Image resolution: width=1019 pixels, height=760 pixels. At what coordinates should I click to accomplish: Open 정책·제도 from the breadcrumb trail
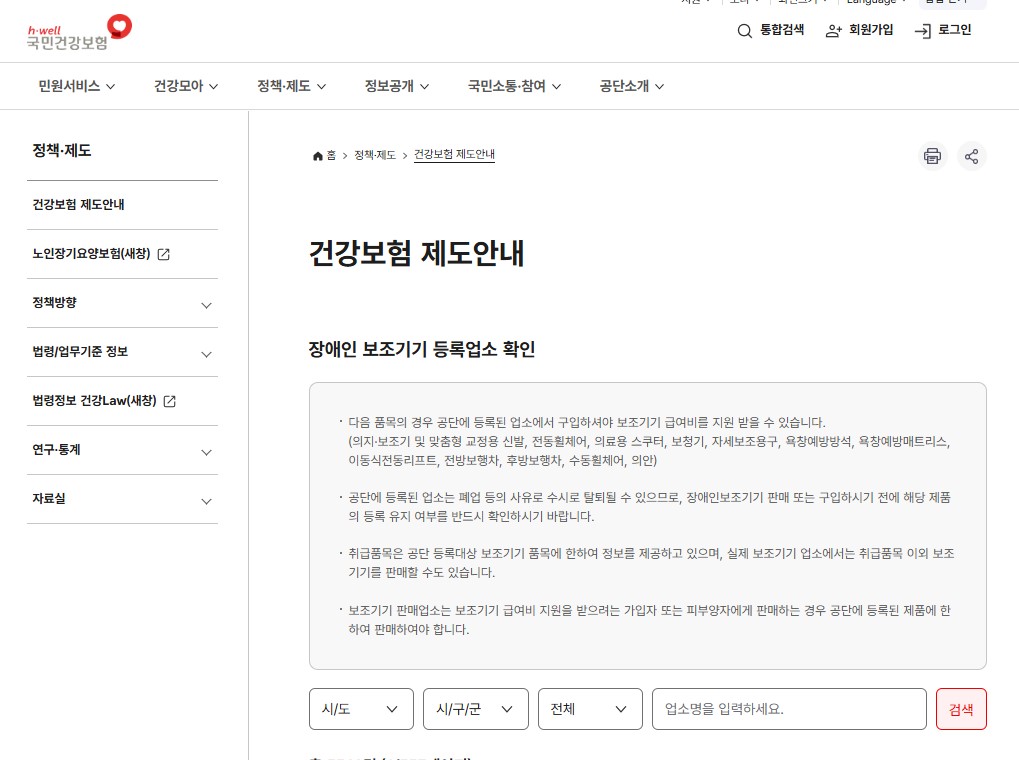coord(375,155)
